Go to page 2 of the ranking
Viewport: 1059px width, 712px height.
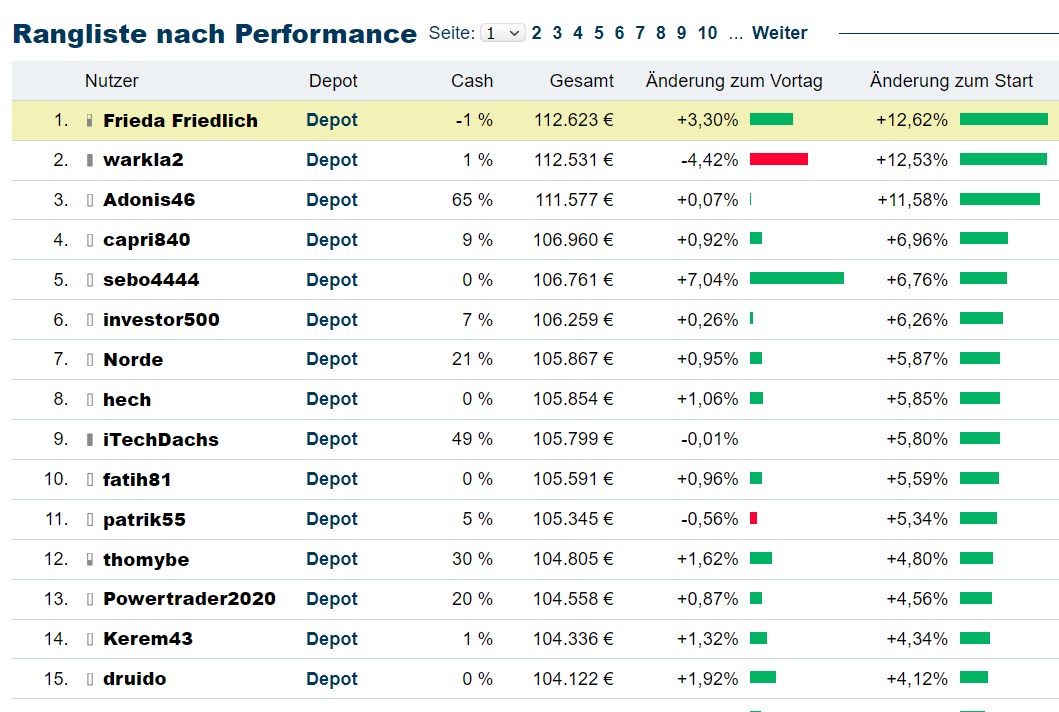[536, 32]
